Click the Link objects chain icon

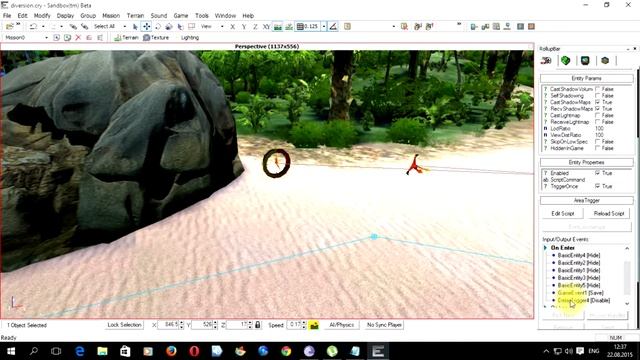tap(73, 27)
